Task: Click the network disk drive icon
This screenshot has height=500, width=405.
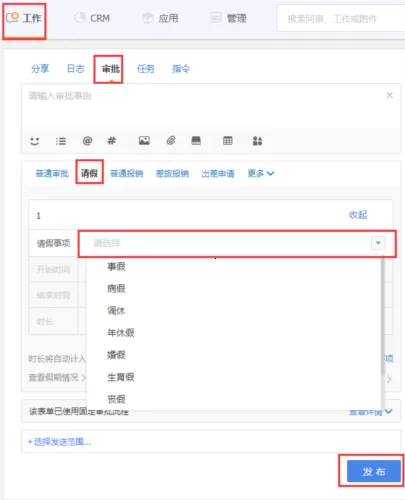Action: pyautogui.click(x=196, y=141)
